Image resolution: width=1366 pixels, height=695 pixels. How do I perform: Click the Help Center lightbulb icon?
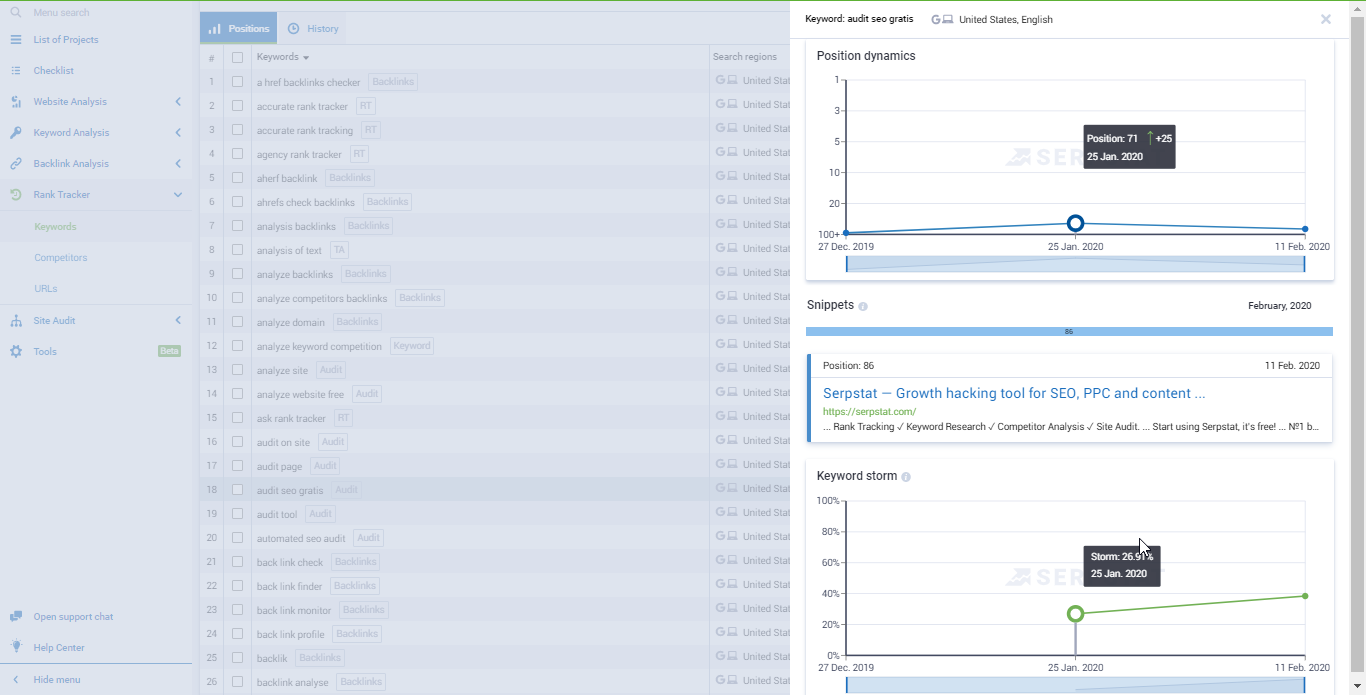pos(15,647)
